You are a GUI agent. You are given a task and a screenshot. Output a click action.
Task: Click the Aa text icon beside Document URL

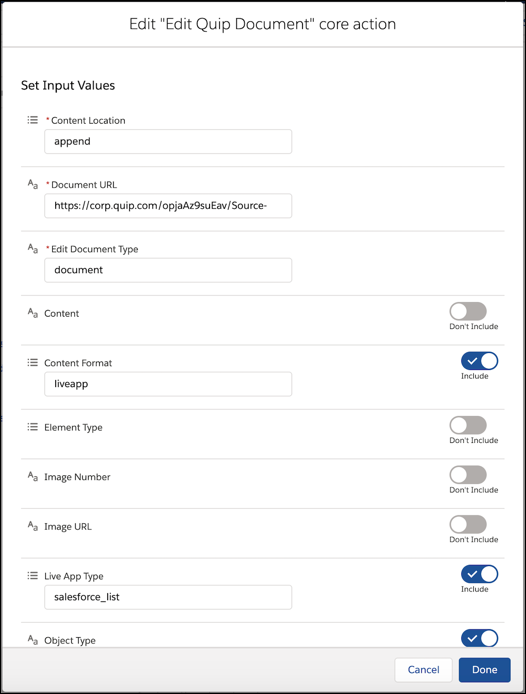(33, 184)
